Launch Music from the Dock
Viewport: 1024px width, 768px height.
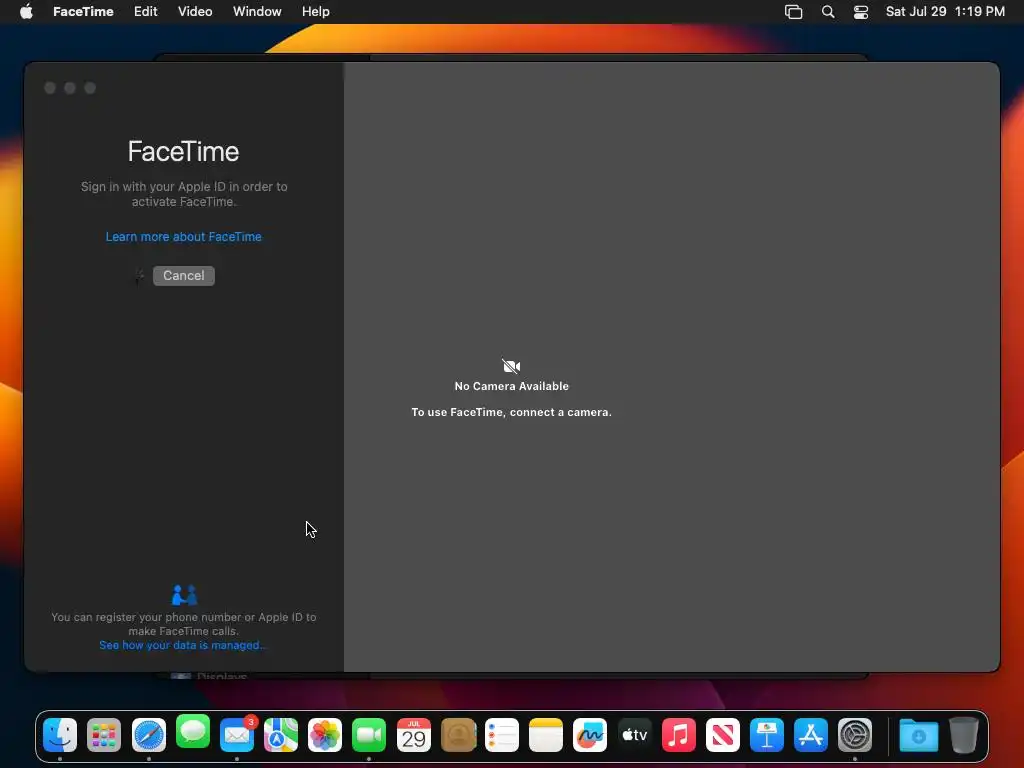tap(679, 735)
